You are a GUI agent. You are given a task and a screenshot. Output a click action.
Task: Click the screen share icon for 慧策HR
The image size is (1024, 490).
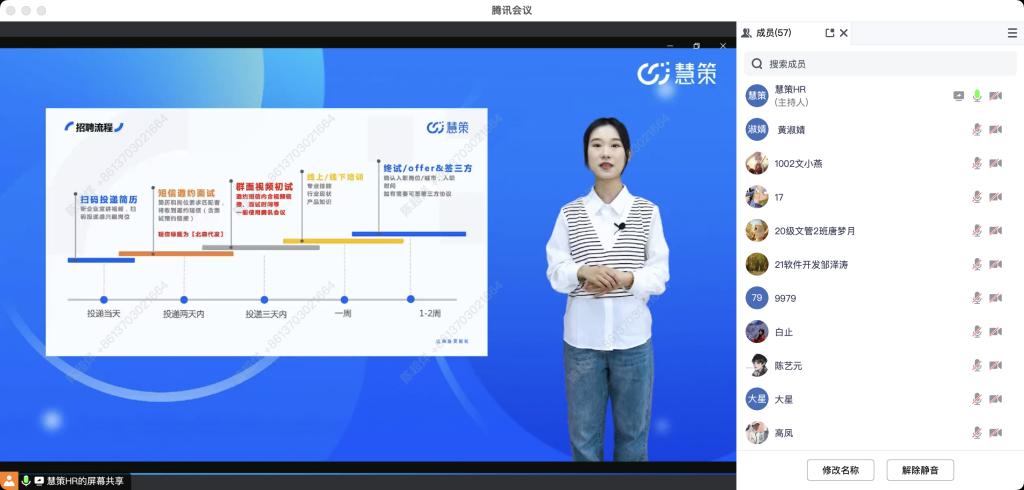click(x=959, y=96)
